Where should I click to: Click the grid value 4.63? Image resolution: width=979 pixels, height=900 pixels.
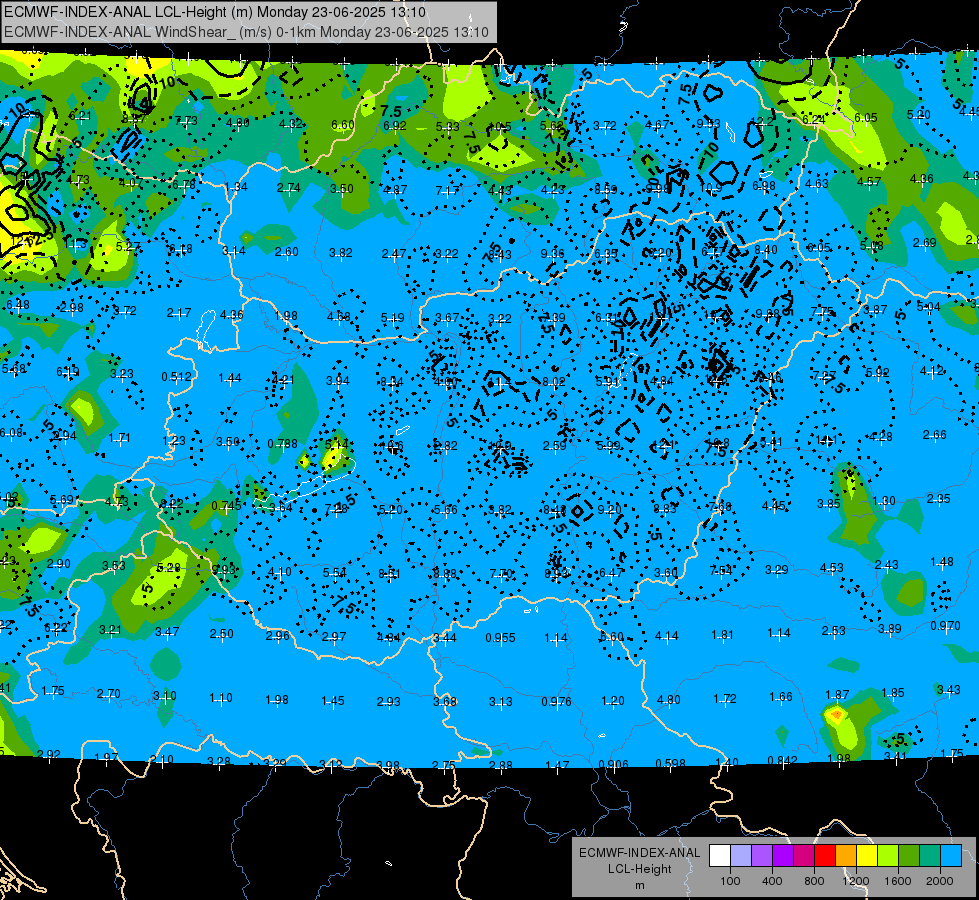pyautogui.click(x=817, y=184)
